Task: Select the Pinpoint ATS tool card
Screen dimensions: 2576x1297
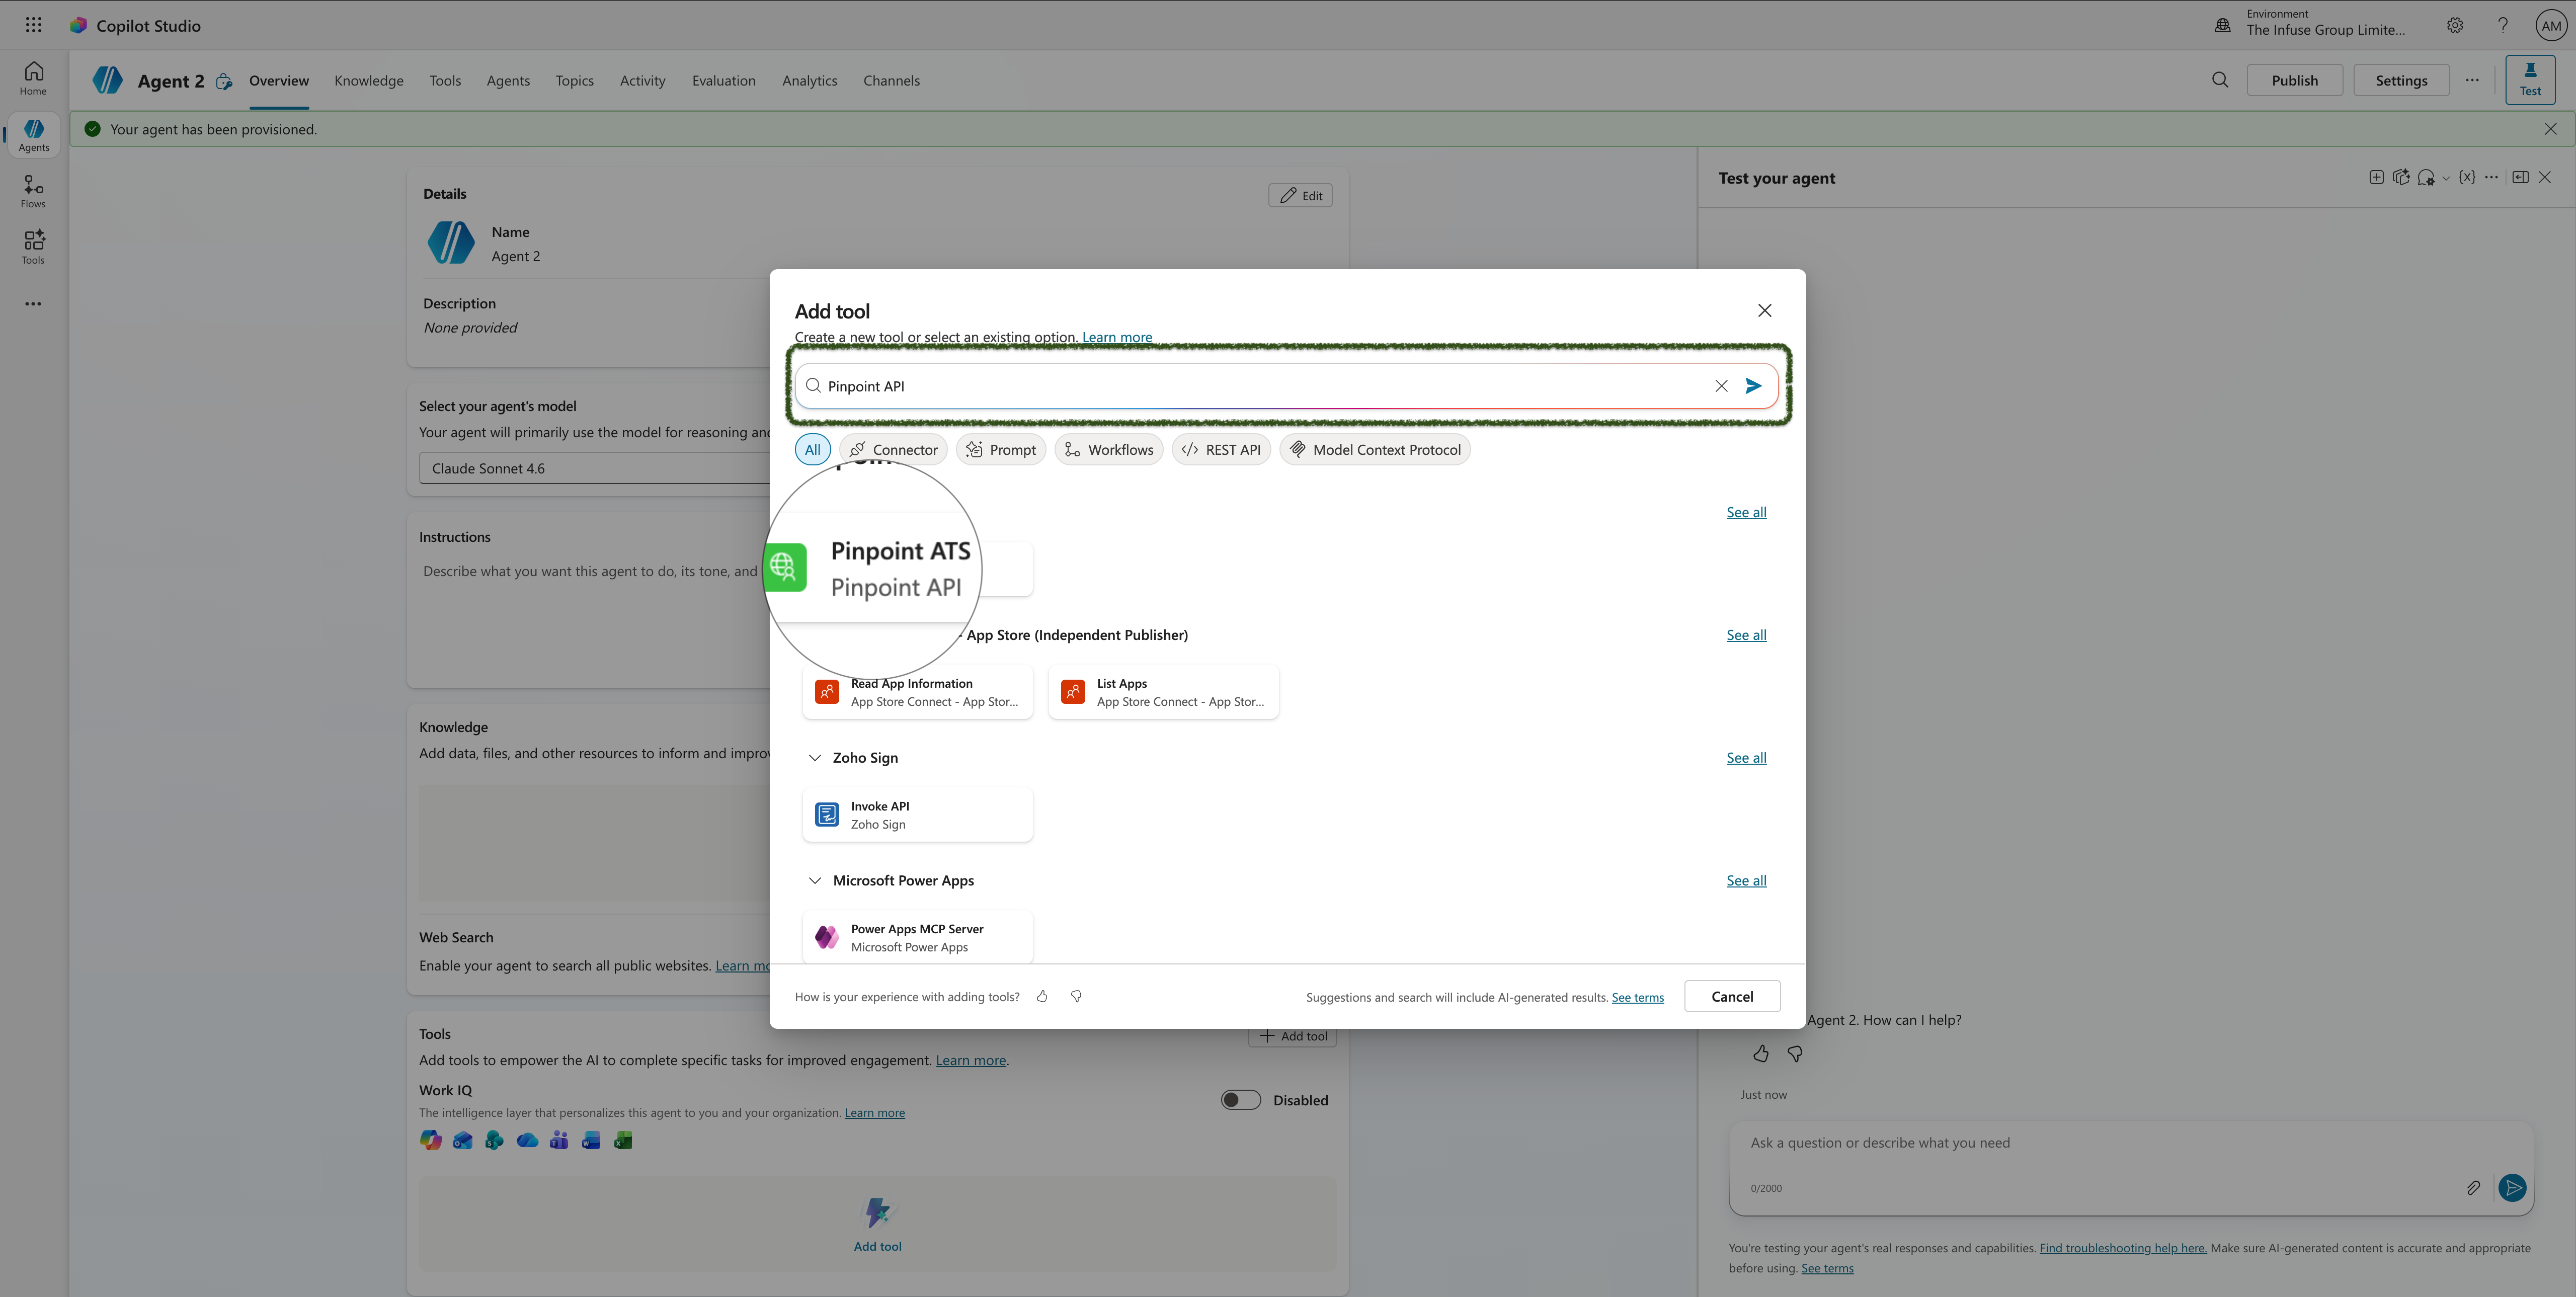Action: click(x=899, y=568)
